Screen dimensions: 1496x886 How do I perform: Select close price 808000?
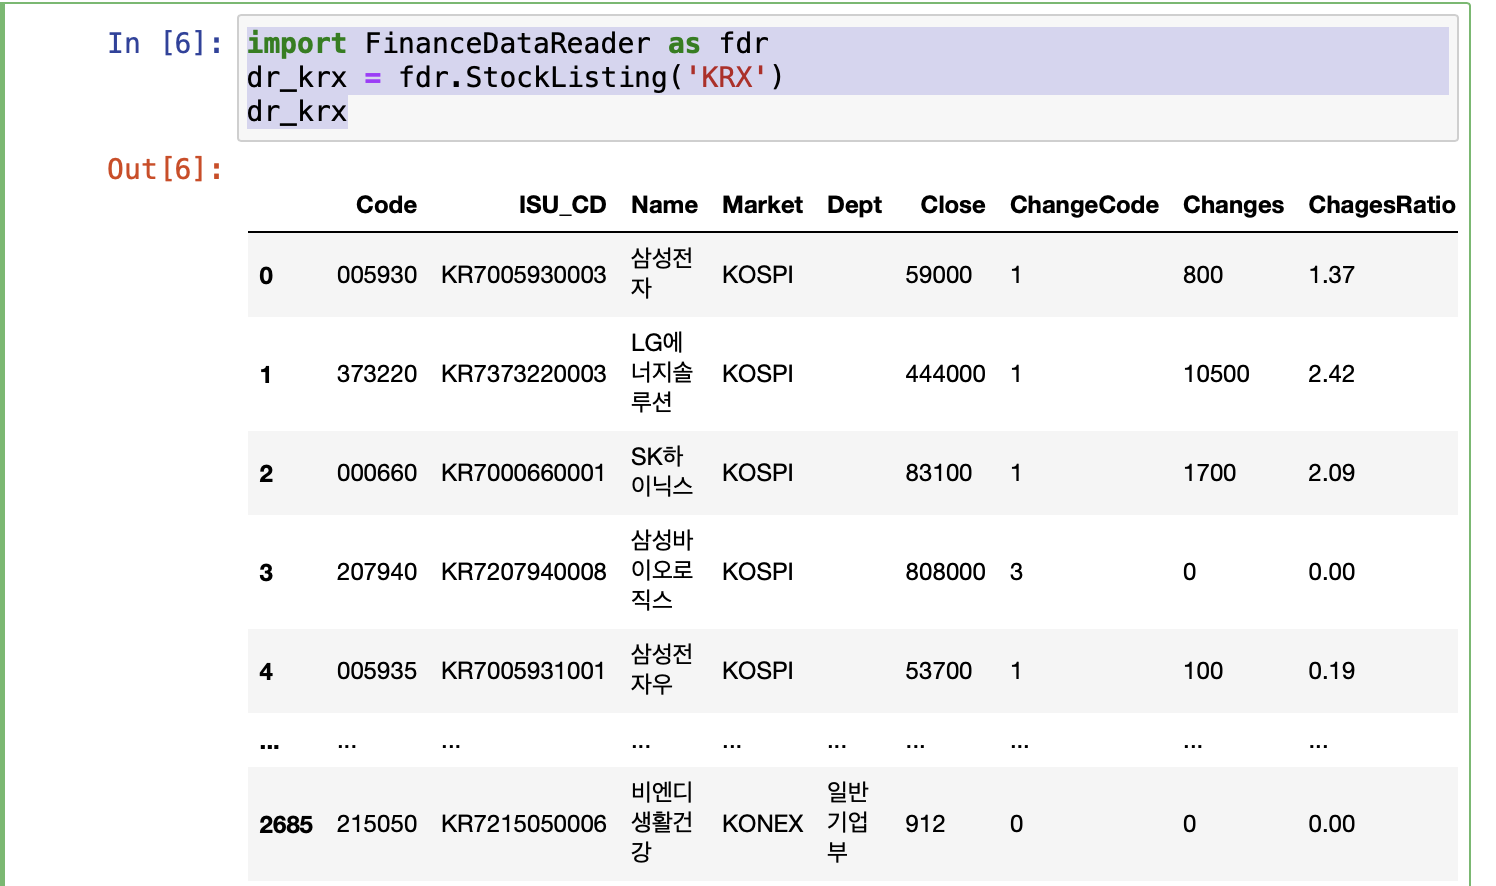pos(945,572)
